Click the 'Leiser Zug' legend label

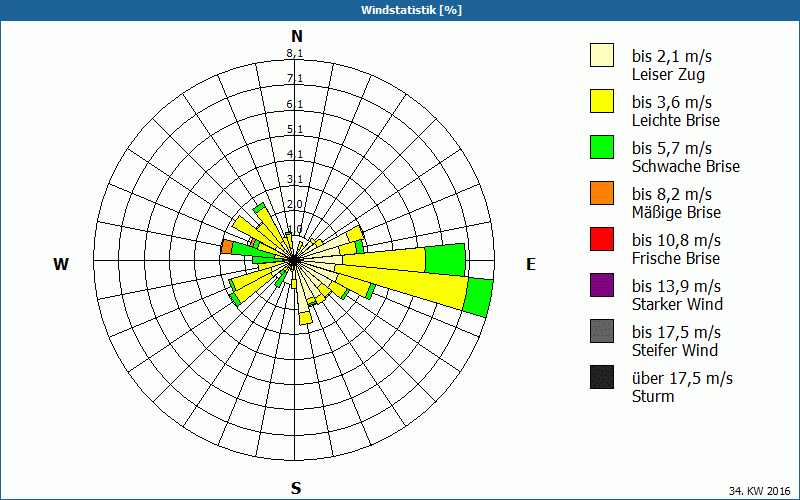(668, 74)
